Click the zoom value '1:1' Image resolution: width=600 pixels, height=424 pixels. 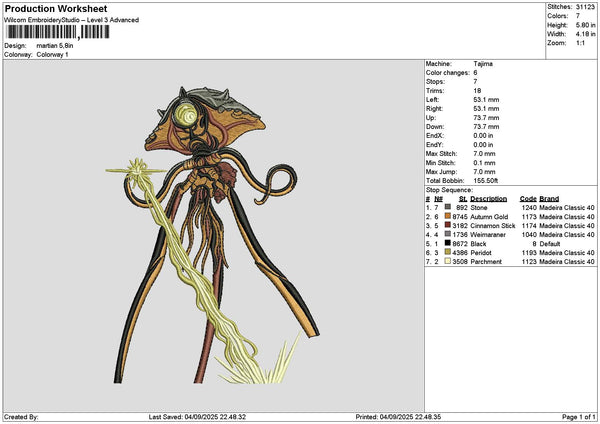pos(580,43)
